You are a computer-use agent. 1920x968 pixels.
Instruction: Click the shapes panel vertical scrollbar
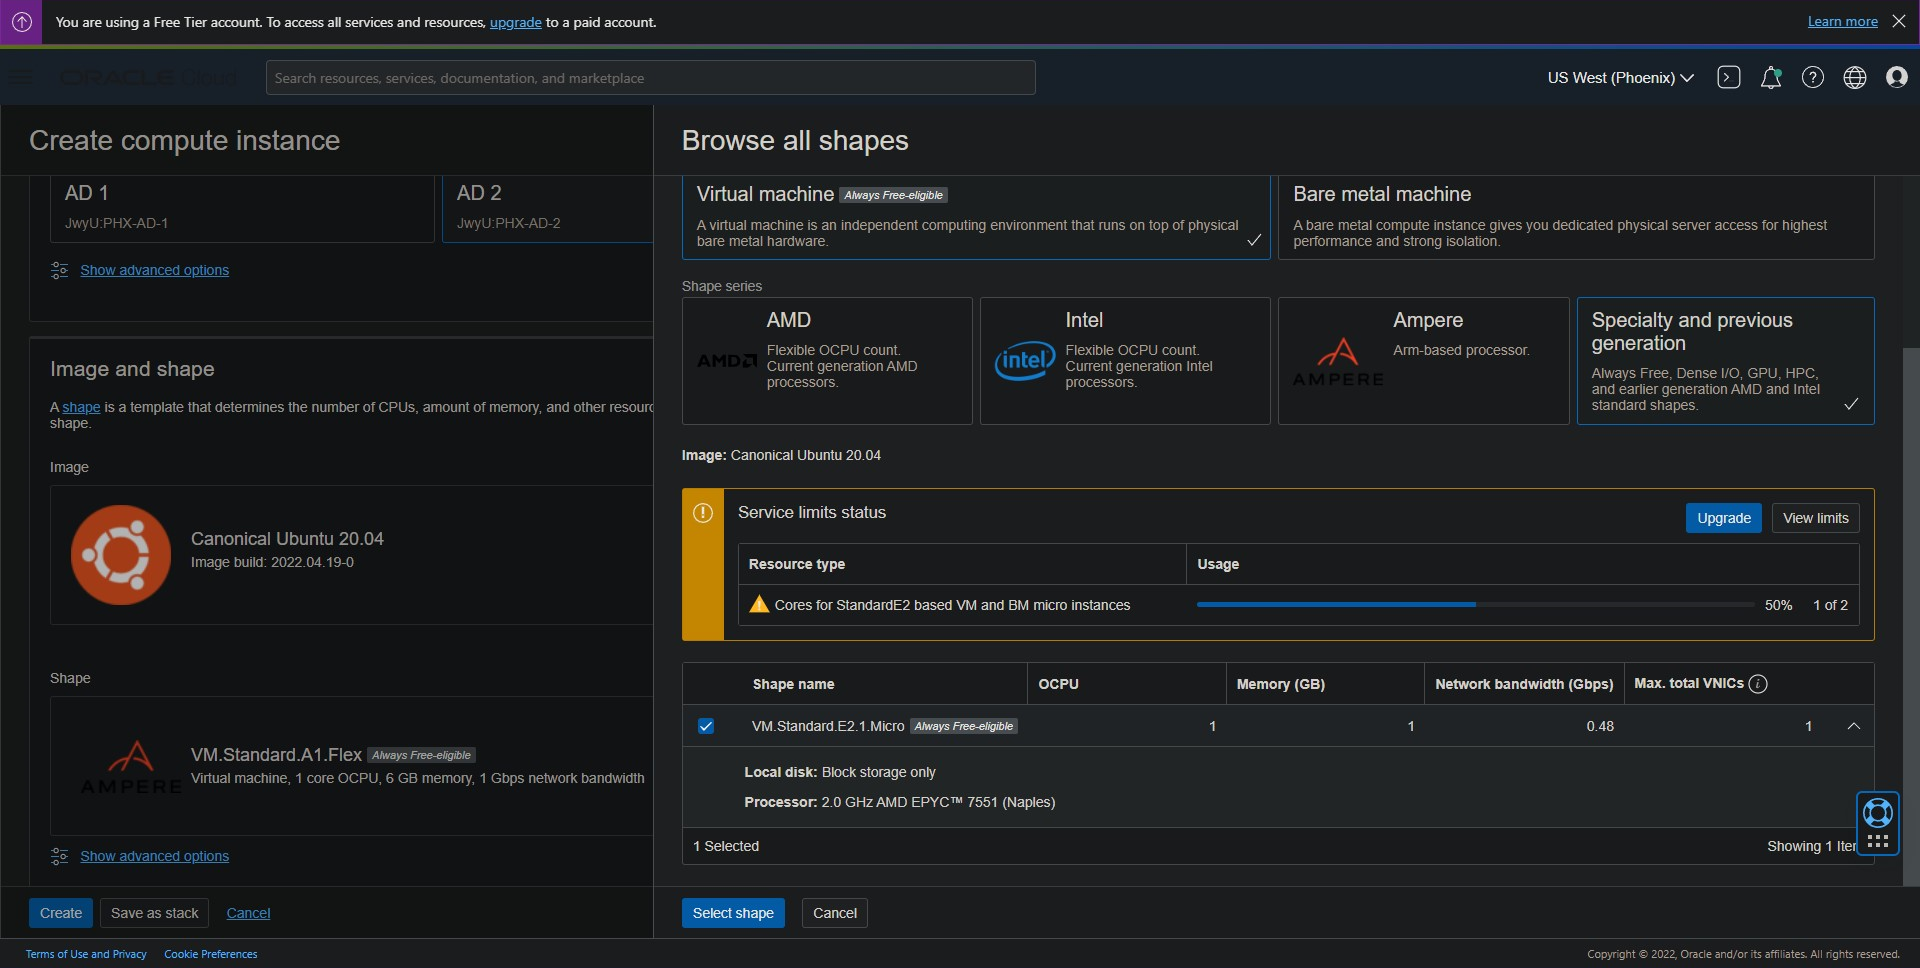(x=1911, y=616)
